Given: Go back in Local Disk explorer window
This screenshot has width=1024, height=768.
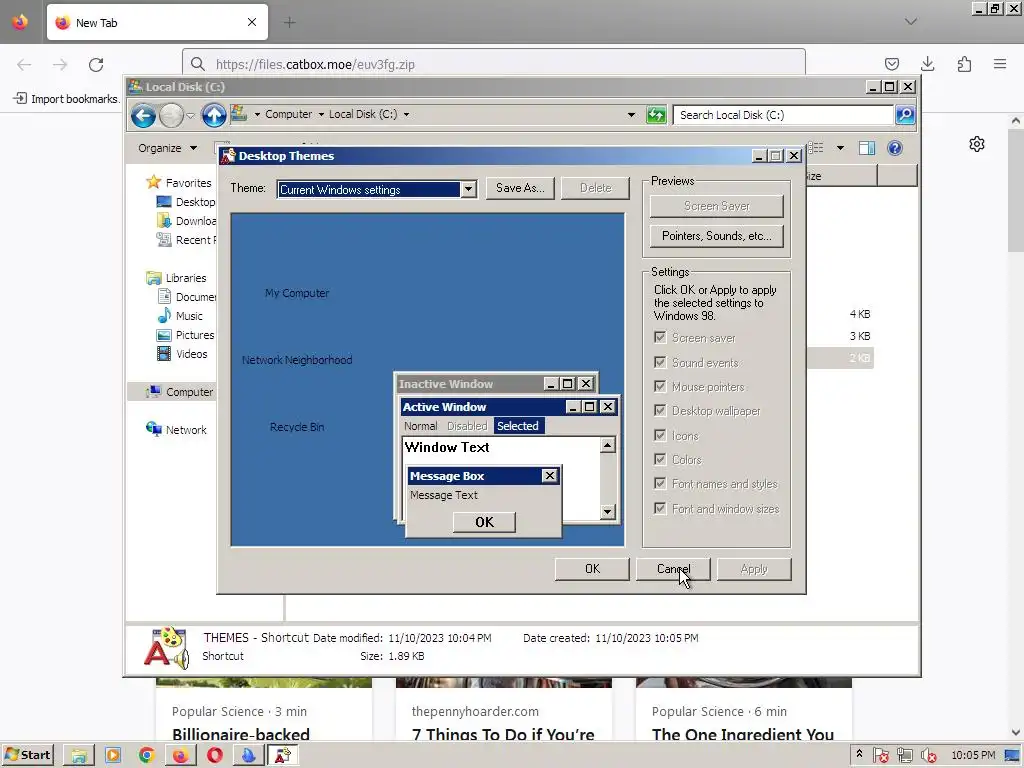Looking at the screenshot, I should [x=143, y=116].
